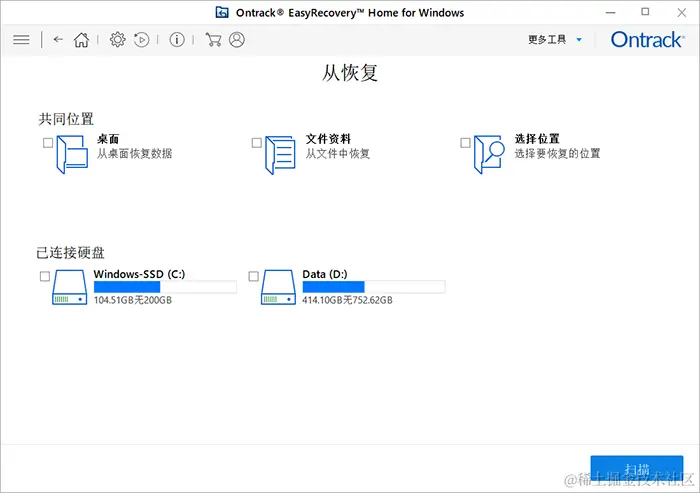This screenshot has width=700, height=493.
Task: Click the 文件资料 label
Action: (328, 139)
